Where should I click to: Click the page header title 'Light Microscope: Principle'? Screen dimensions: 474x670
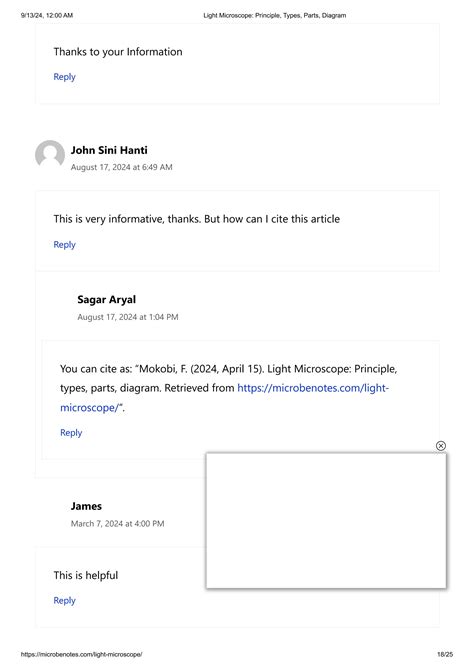pyautogui.click(x=275, y=15)
